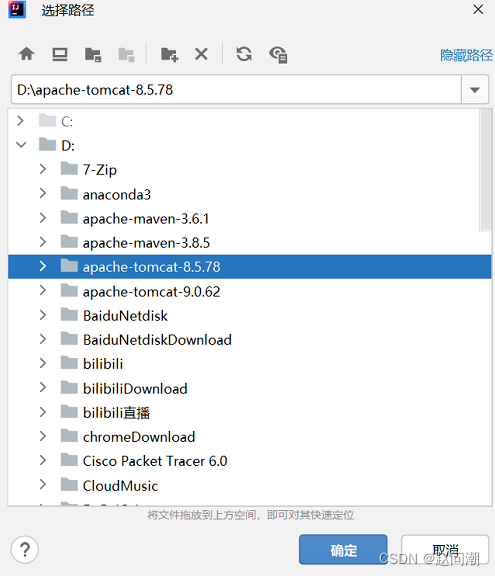
Task: Click the 隐藏路径 hide path link
Action: point(466,55)
